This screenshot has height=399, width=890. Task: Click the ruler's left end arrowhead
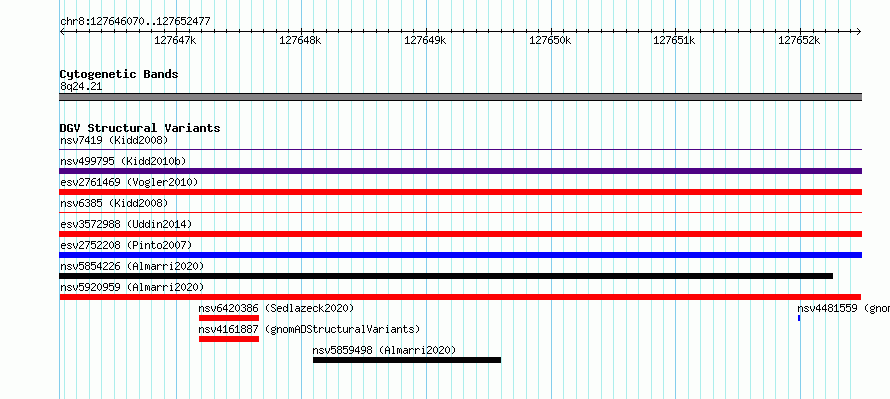(62, 31)
